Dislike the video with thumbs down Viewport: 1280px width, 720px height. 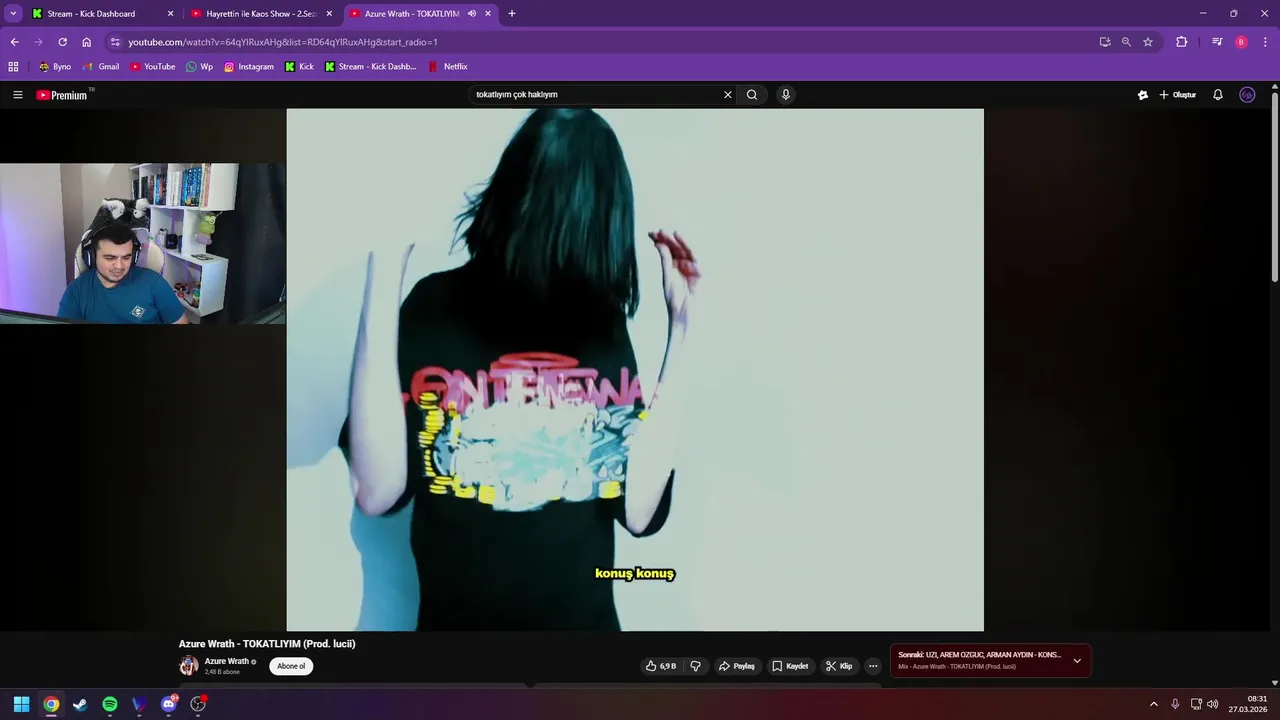coord(696,666)
